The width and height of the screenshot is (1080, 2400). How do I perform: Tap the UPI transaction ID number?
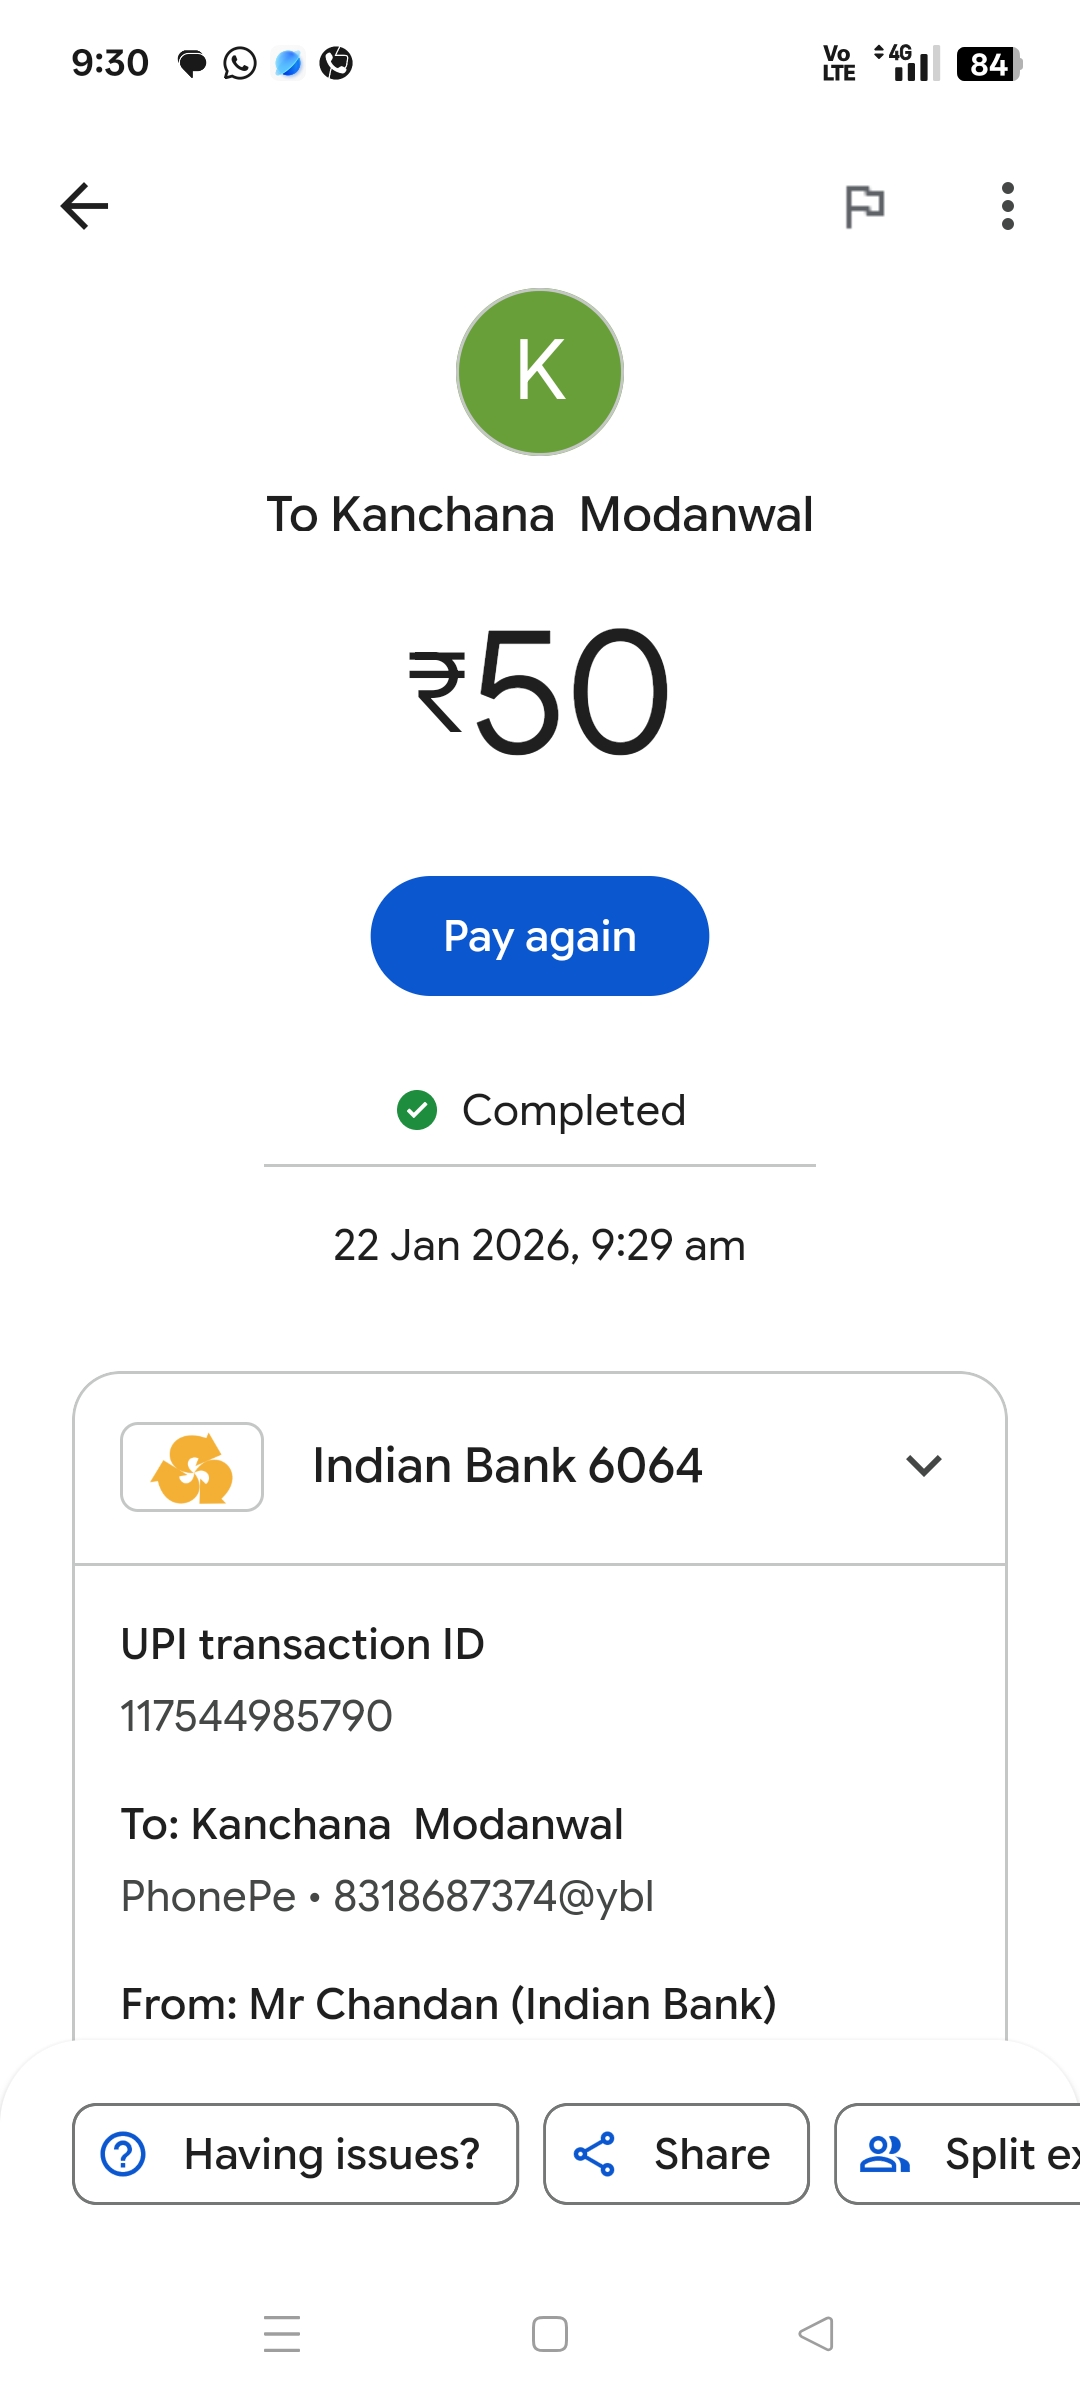257,1716
